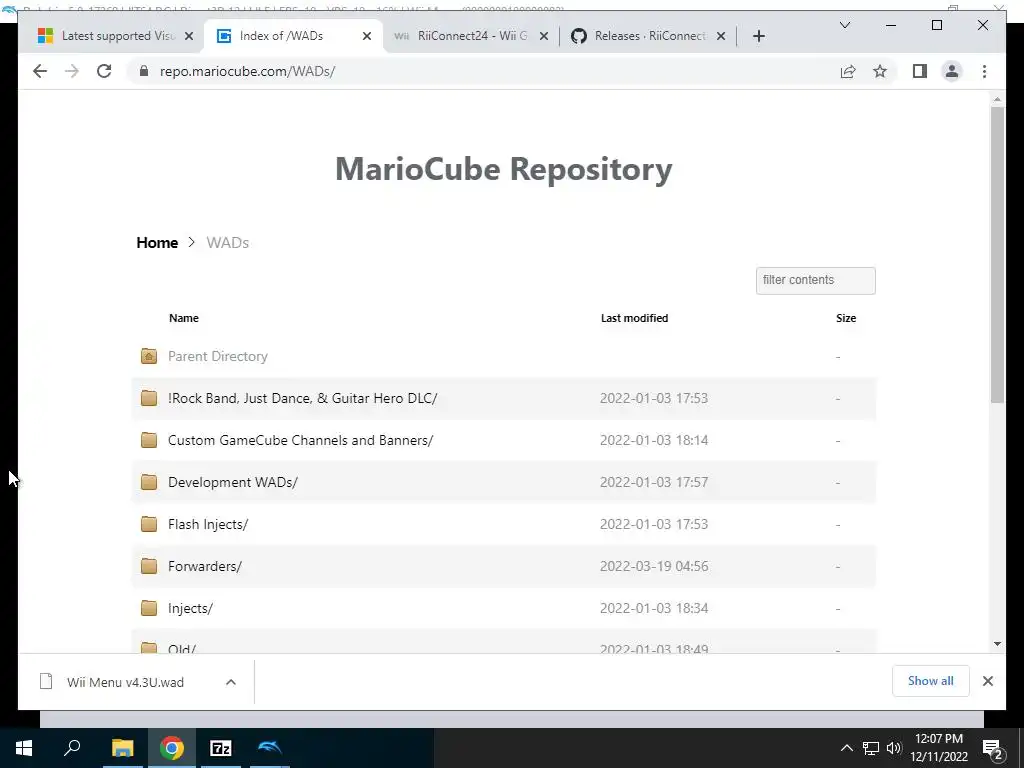The width and height of the screenshot is (1024, 768).
Task: Open the Forwarders folder
Action: (204, 566)
